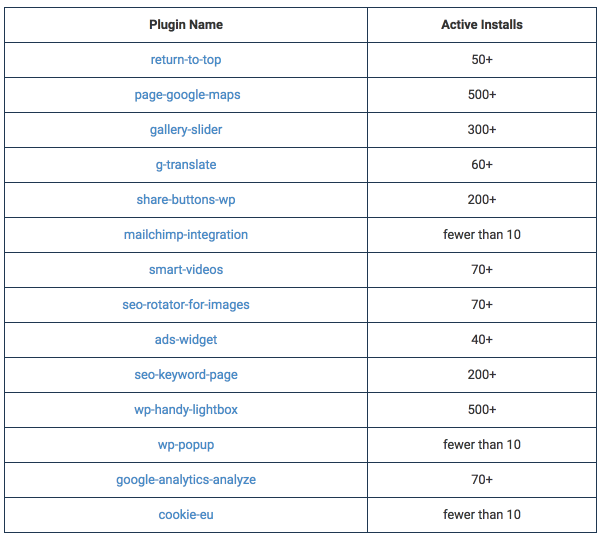Open the smart-videos plugin link
Viewport: 600px width, 540px height.
click(186, 270)
